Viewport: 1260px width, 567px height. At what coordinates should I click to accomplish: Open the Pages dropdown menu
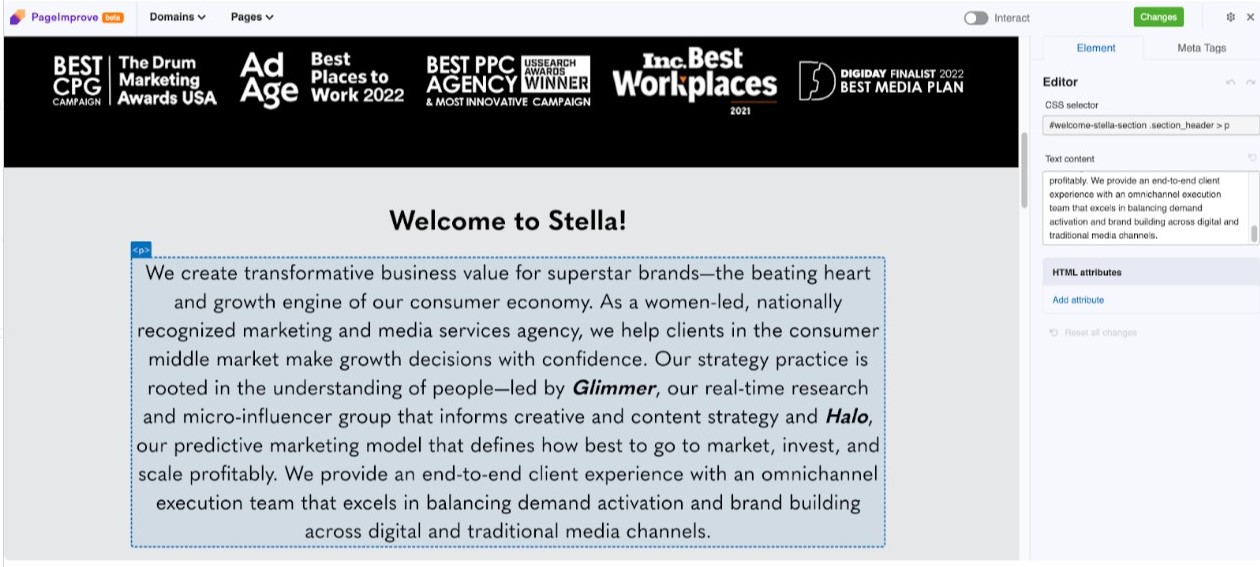[x=251, y=17]
